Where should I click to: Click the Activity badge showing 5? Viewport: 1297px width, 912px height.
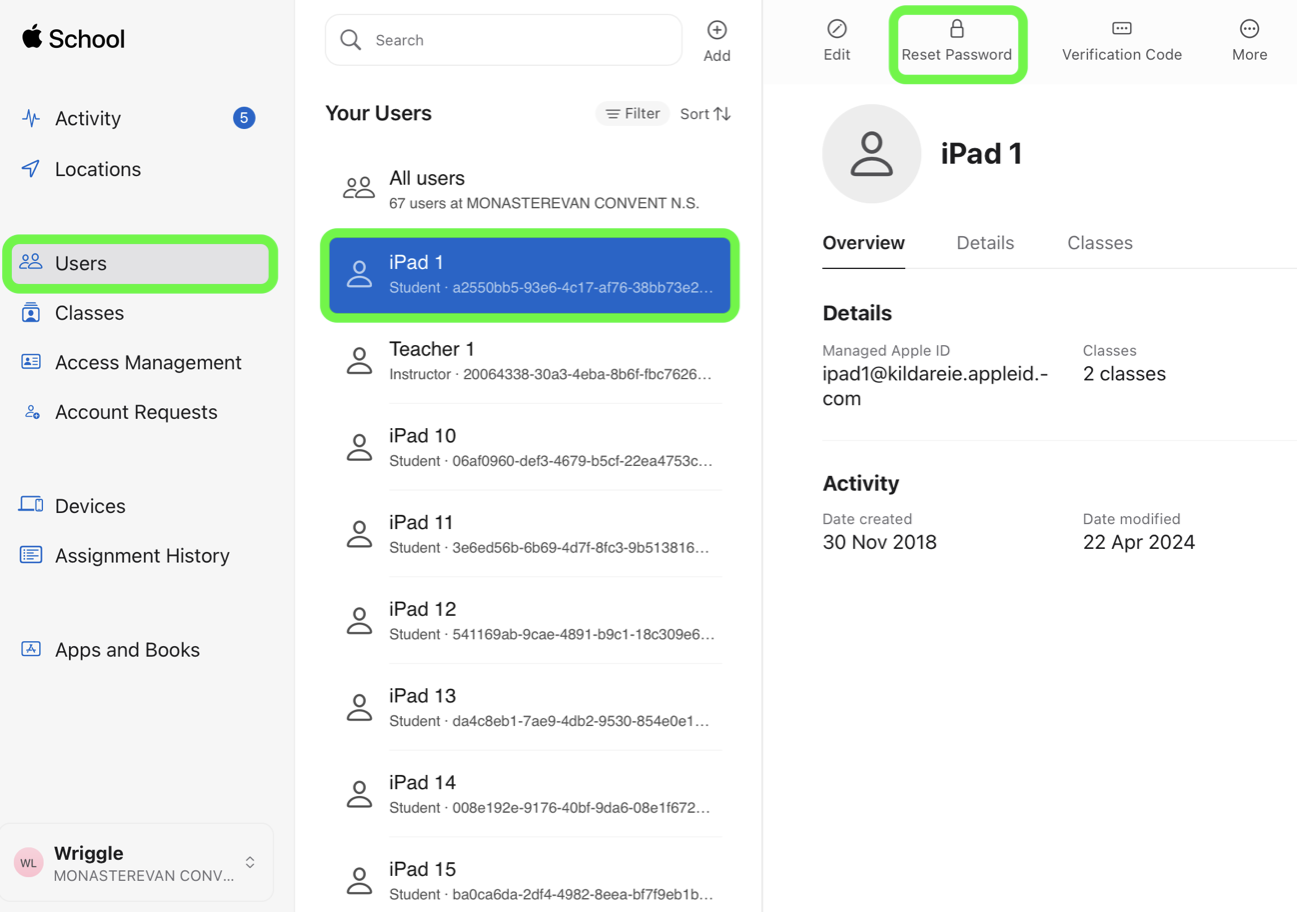pyautogui.click(x=244, y=118)
